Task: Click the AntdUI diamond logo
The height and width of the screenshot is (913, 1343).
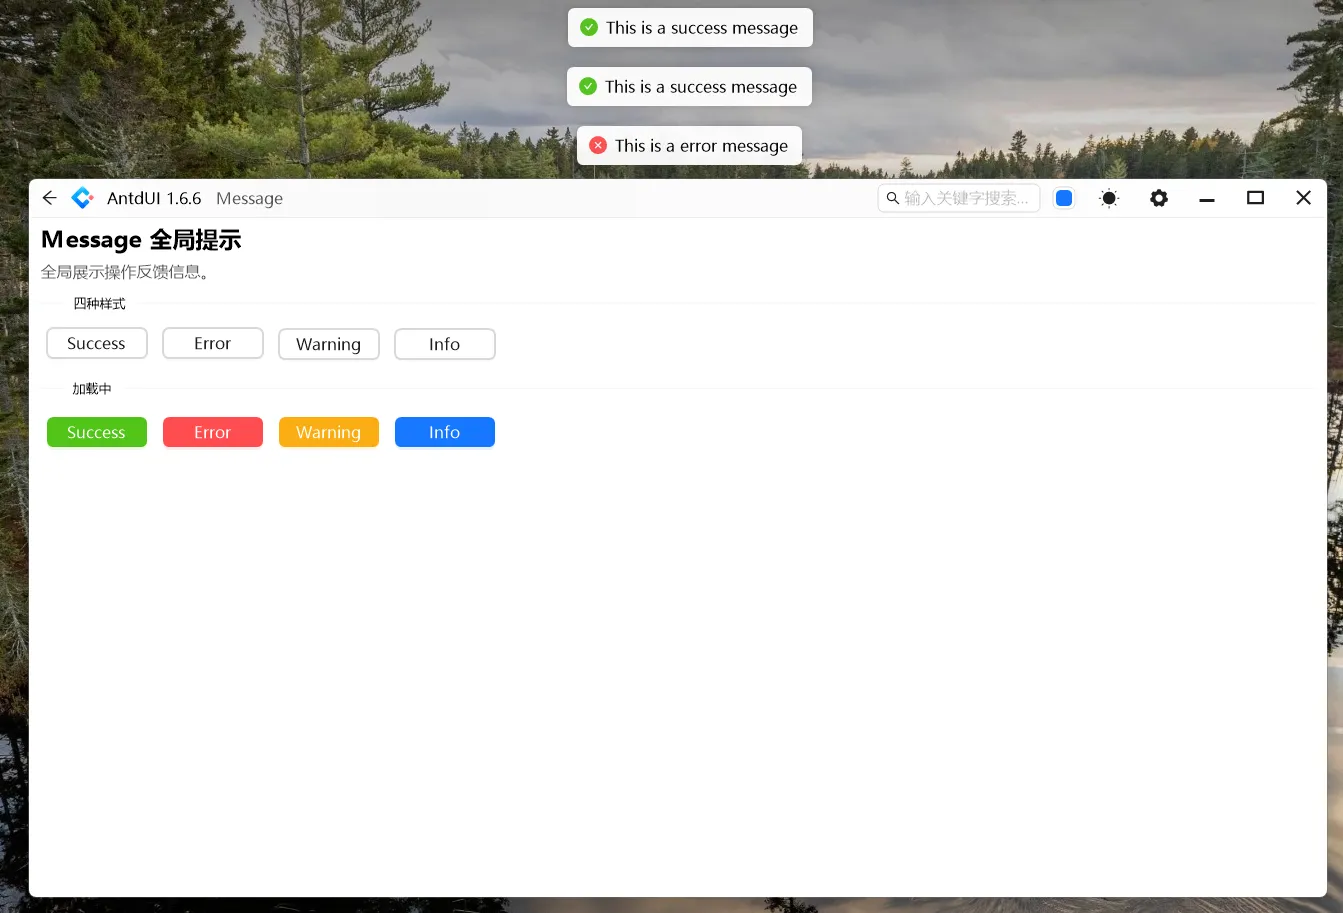Action: point(83,198)
